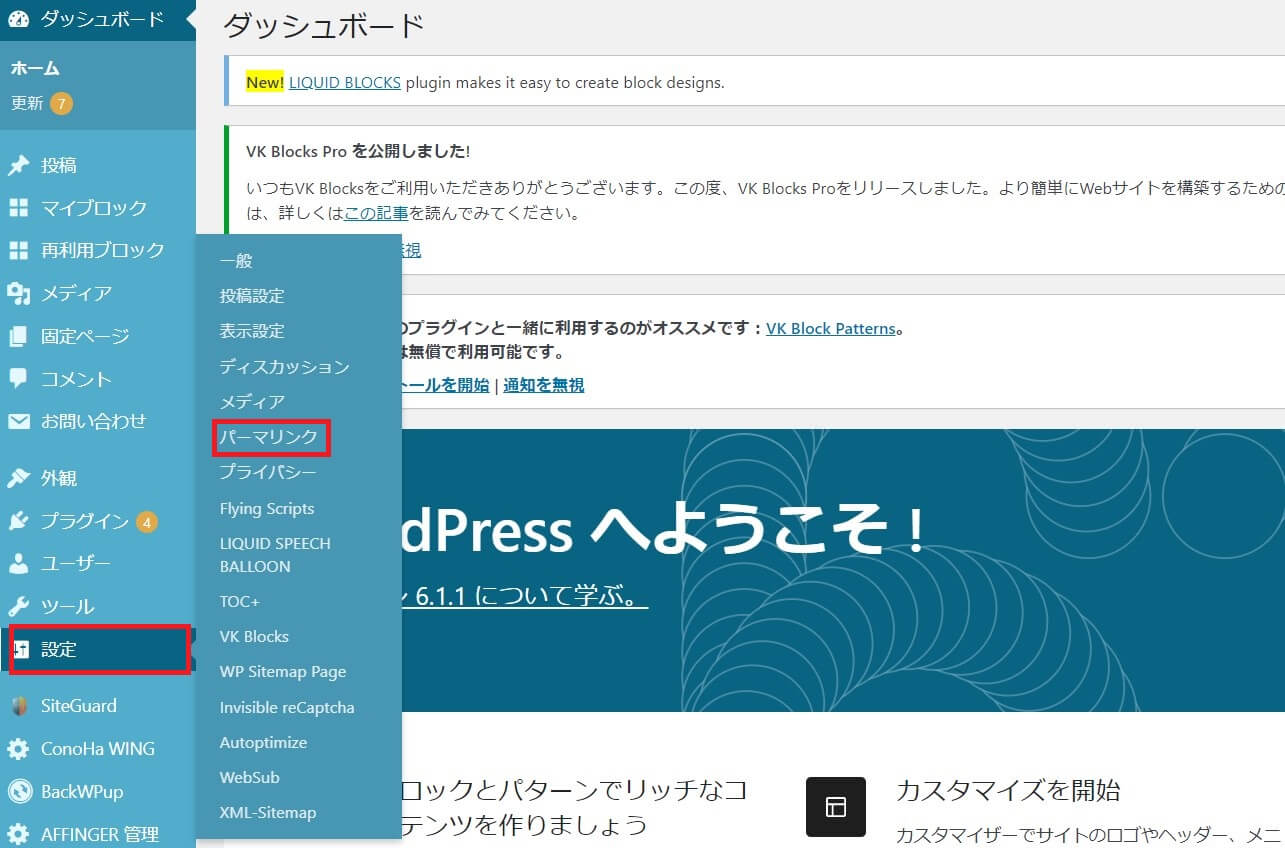This screenshot has width=1285, height=848.
Task: Click the wrench icon beside ツール
Action: coord(18,606)
